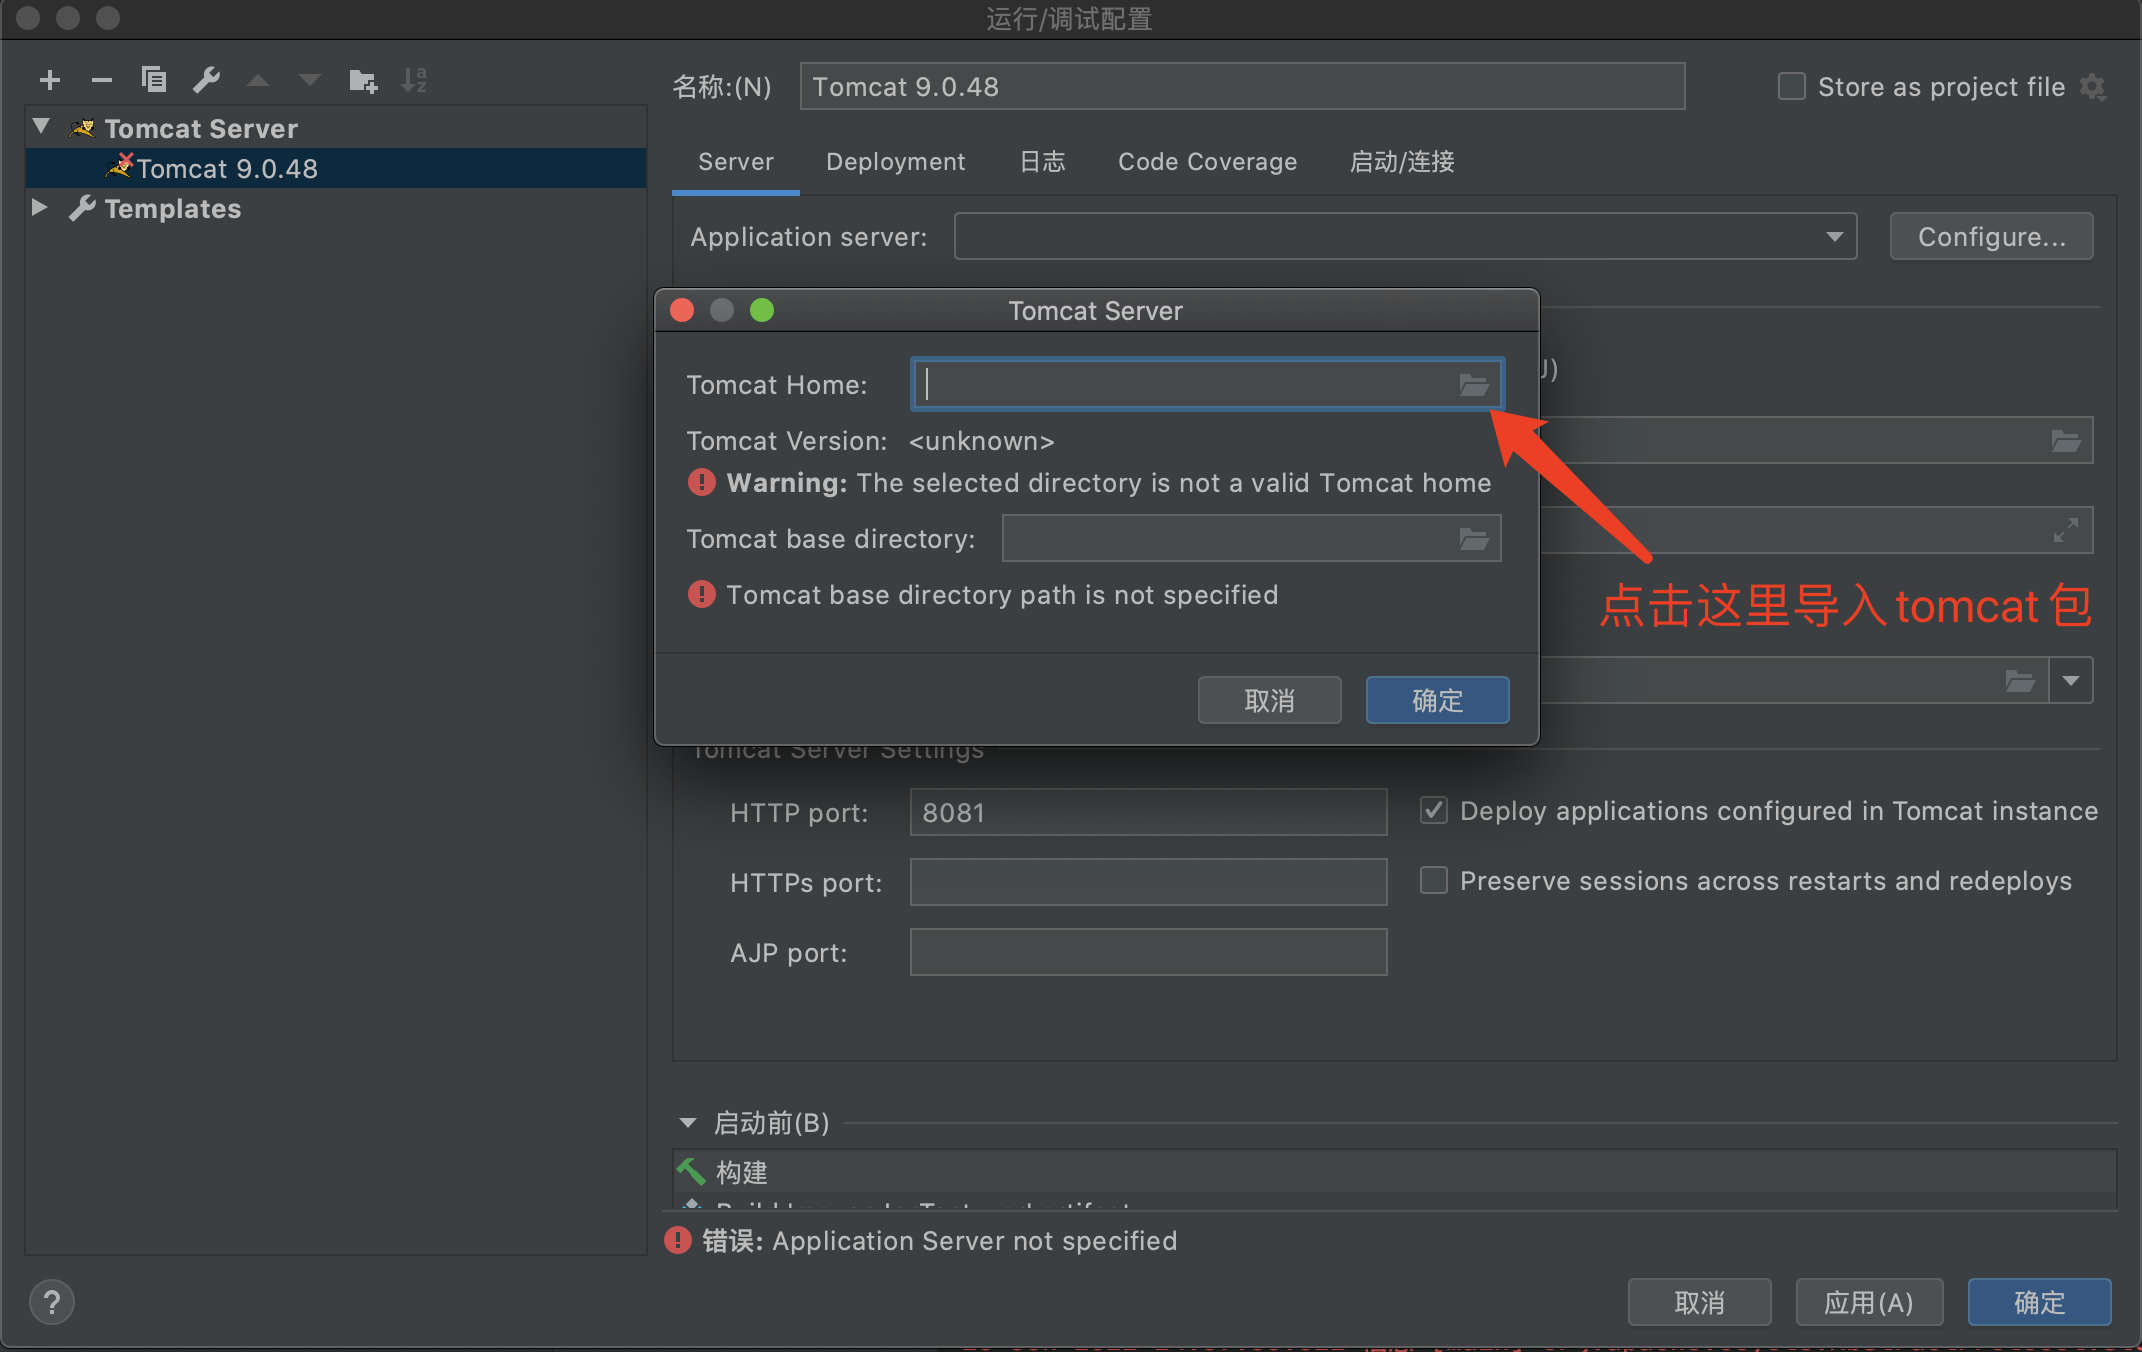This screenshot has height=1352, width=2142.
Task: Uncheck Deploy applications configured in Tomcat instance
Action: [1433, 810]
